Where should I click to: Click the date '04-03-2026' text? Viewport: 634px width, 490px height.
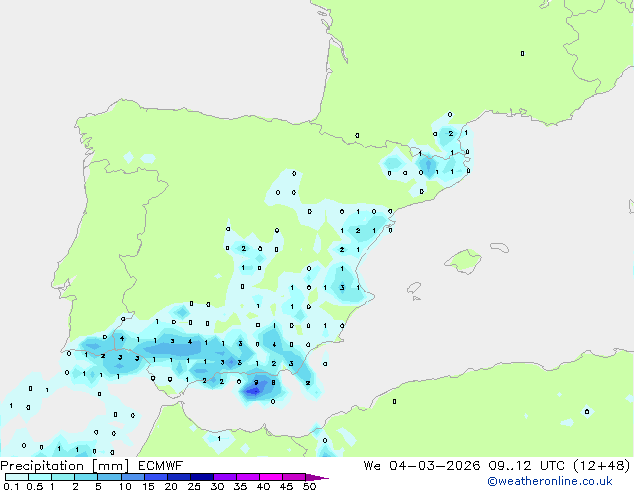point(435,466)
